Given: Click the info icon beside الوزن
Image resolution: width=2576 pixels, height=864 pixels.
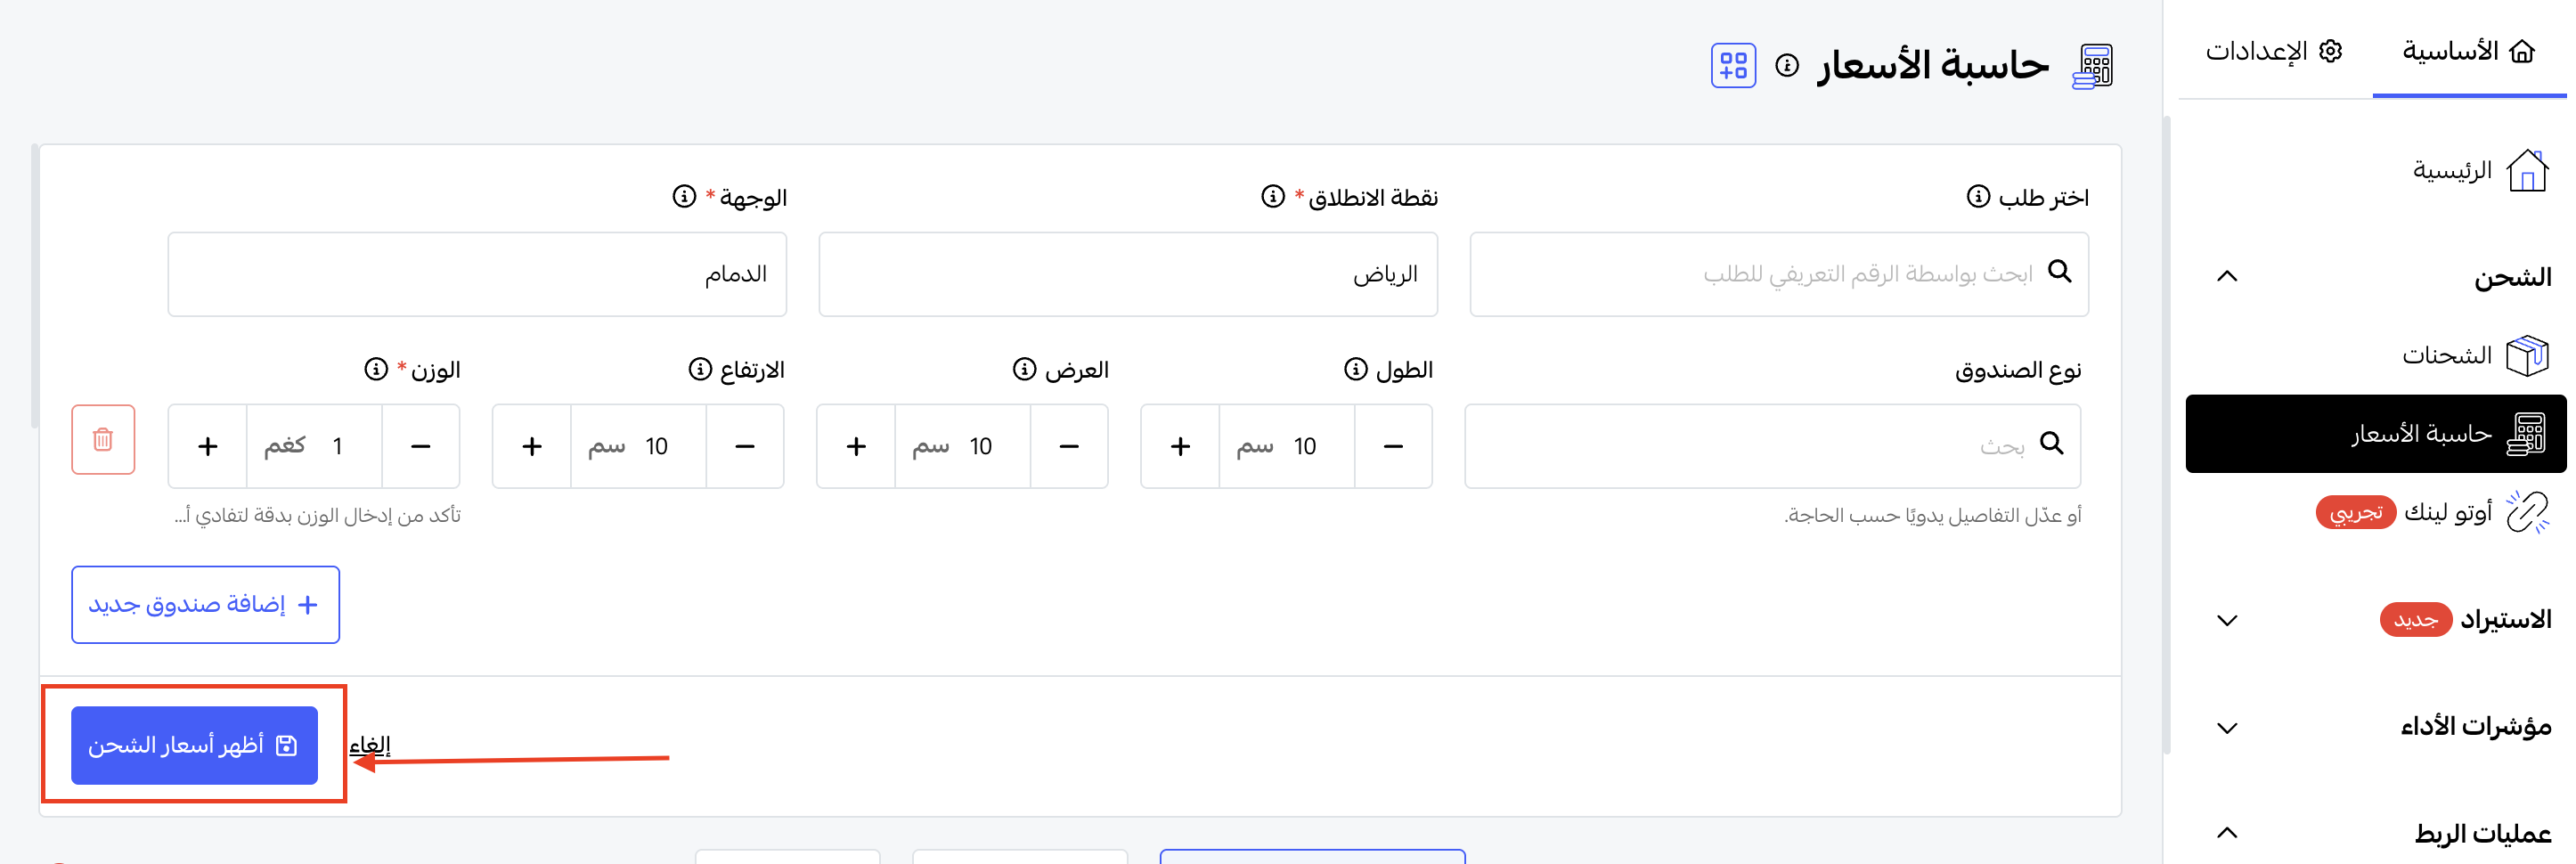Looking at the screenshot, I should point(376,369).
